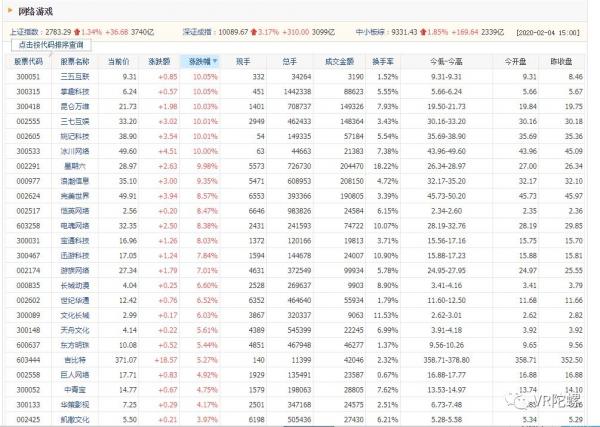Select stock code 300031
The width and height of the screenshot is (600, 427).
click(28, 241)
